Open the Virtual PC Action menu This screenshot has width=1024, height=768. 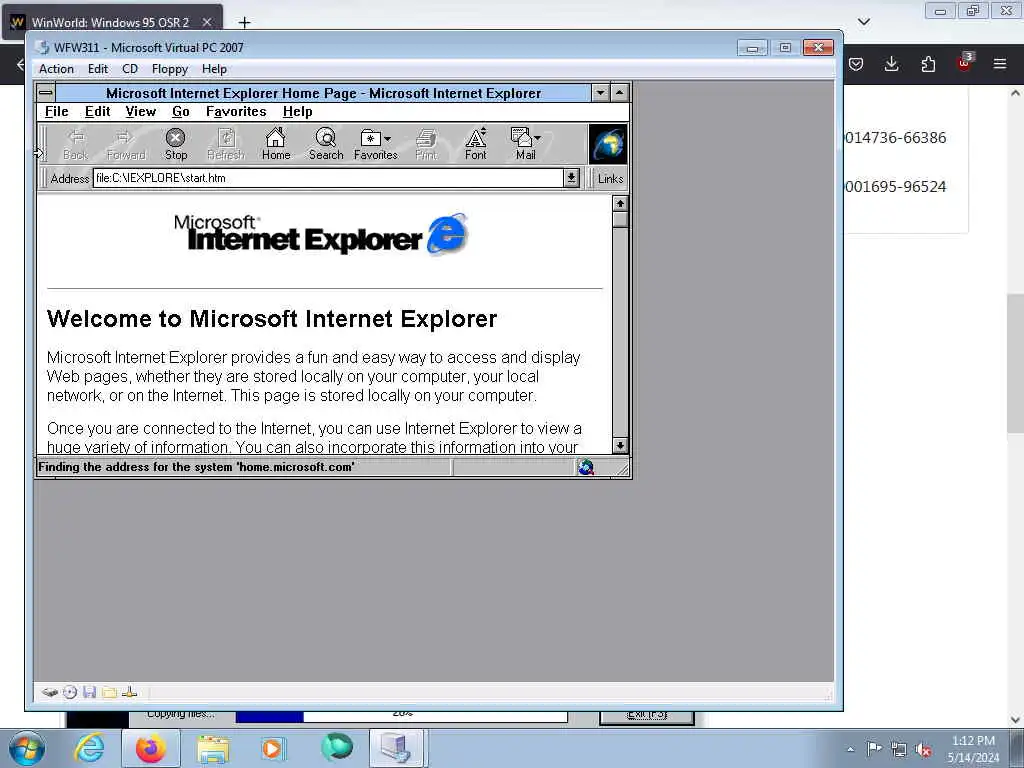[56, 69]
